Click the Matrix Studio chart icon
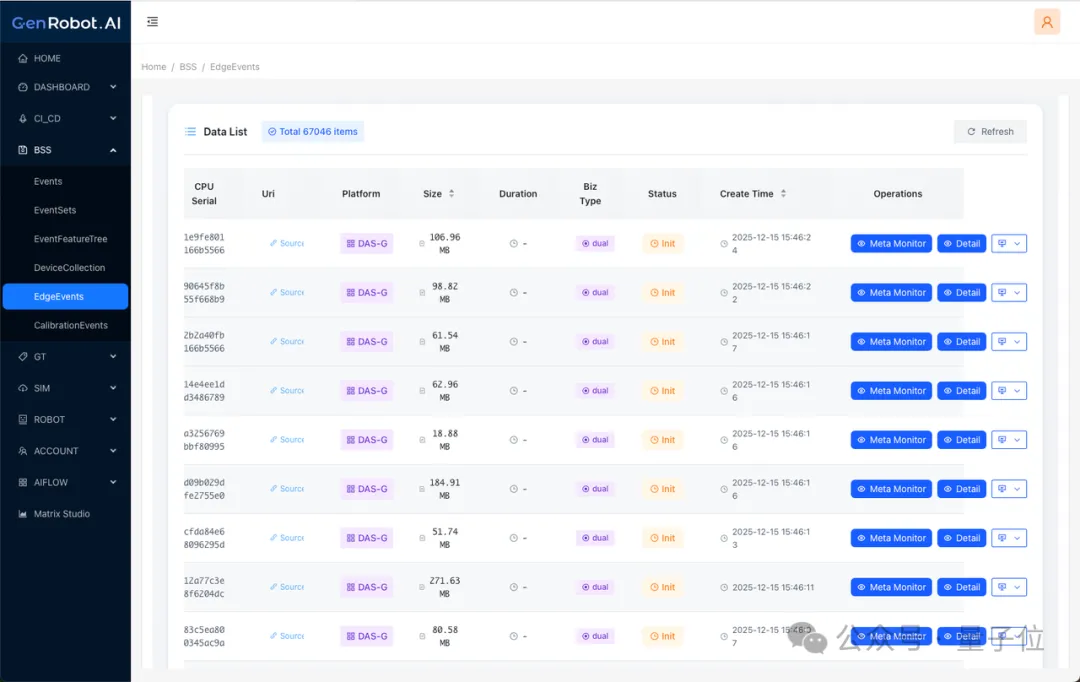The height and width of the screenshot is (682, 1080). pos(23,514)
